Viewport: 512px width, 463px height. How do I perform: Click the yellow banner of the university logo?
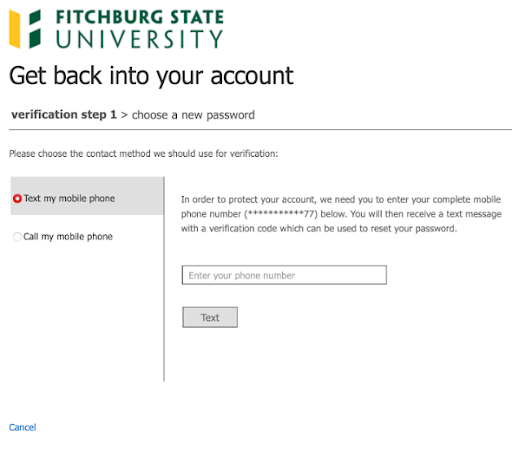coord(15,29)
